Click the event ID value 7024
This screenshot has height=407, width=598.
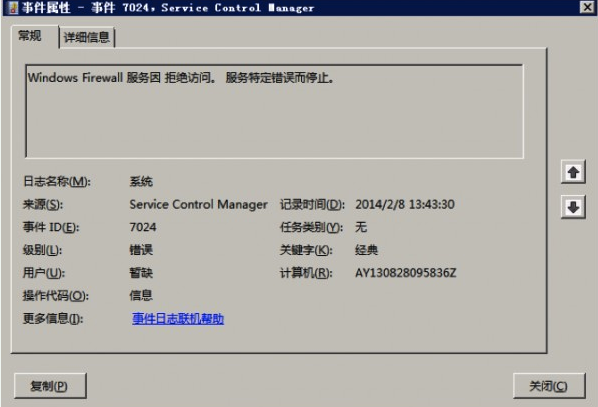coord(143,227)
